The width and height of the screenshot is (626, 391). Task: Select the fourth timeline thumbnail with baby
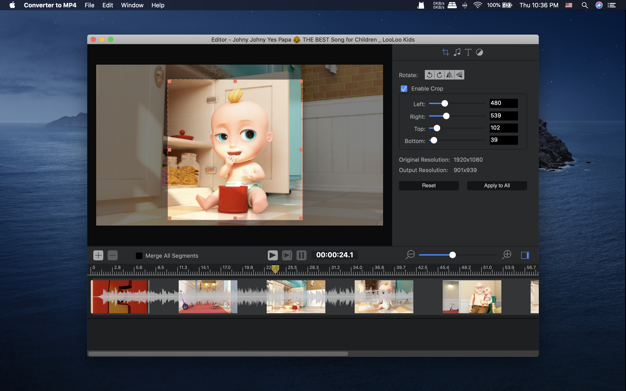(x=384, y=296)
